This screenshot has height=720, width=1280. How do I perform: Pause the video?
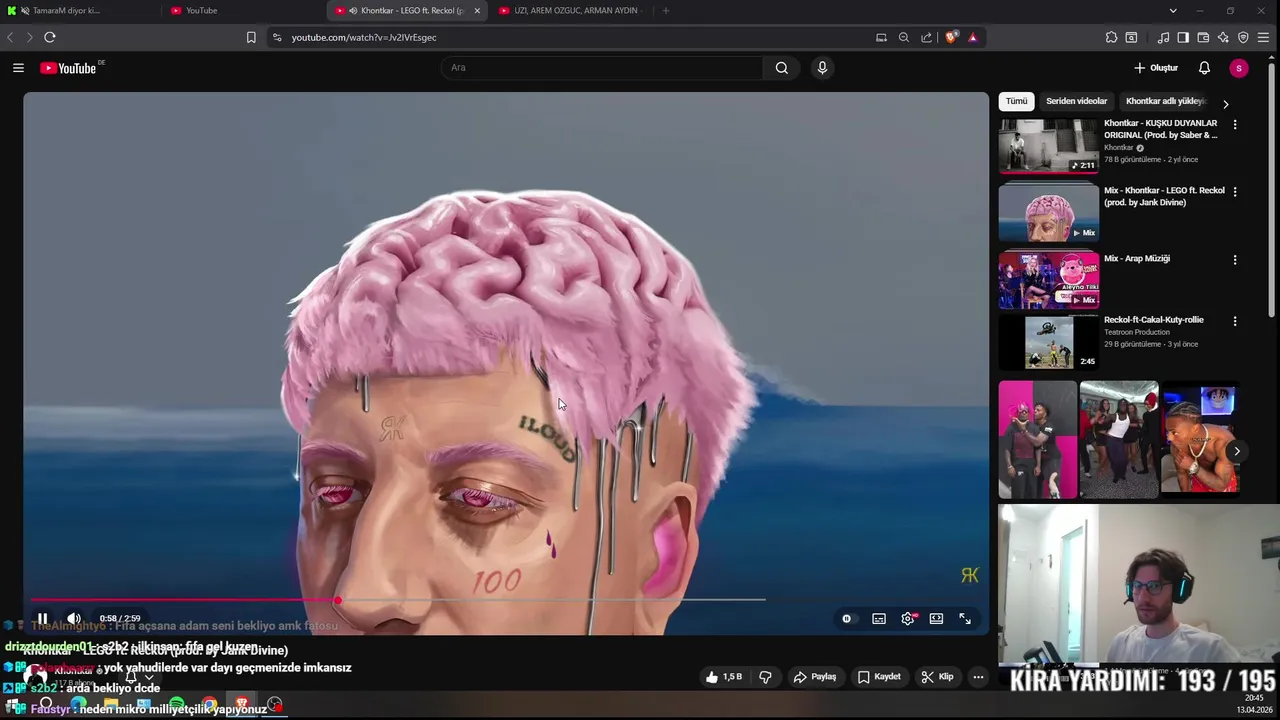pyautogui.click(x=43, y=618)
